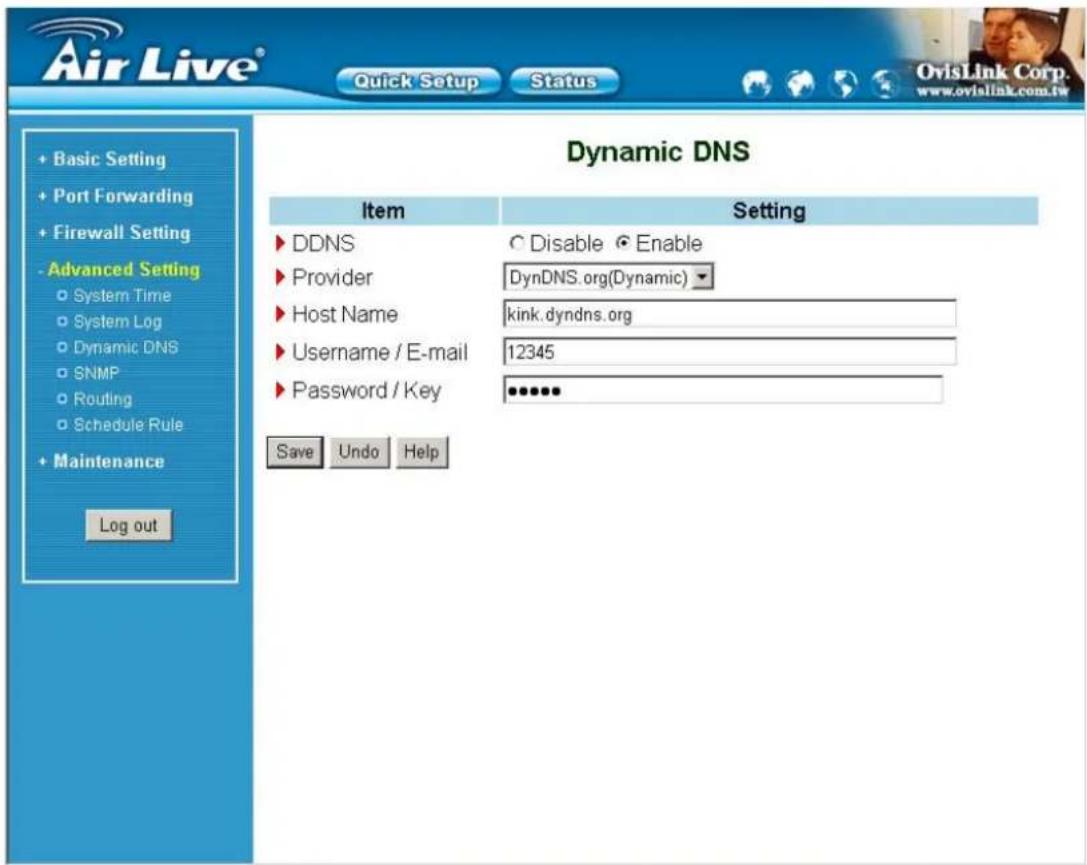Click the first globe icon in header
Viewport: 1087px width, 865px height.
756,84
